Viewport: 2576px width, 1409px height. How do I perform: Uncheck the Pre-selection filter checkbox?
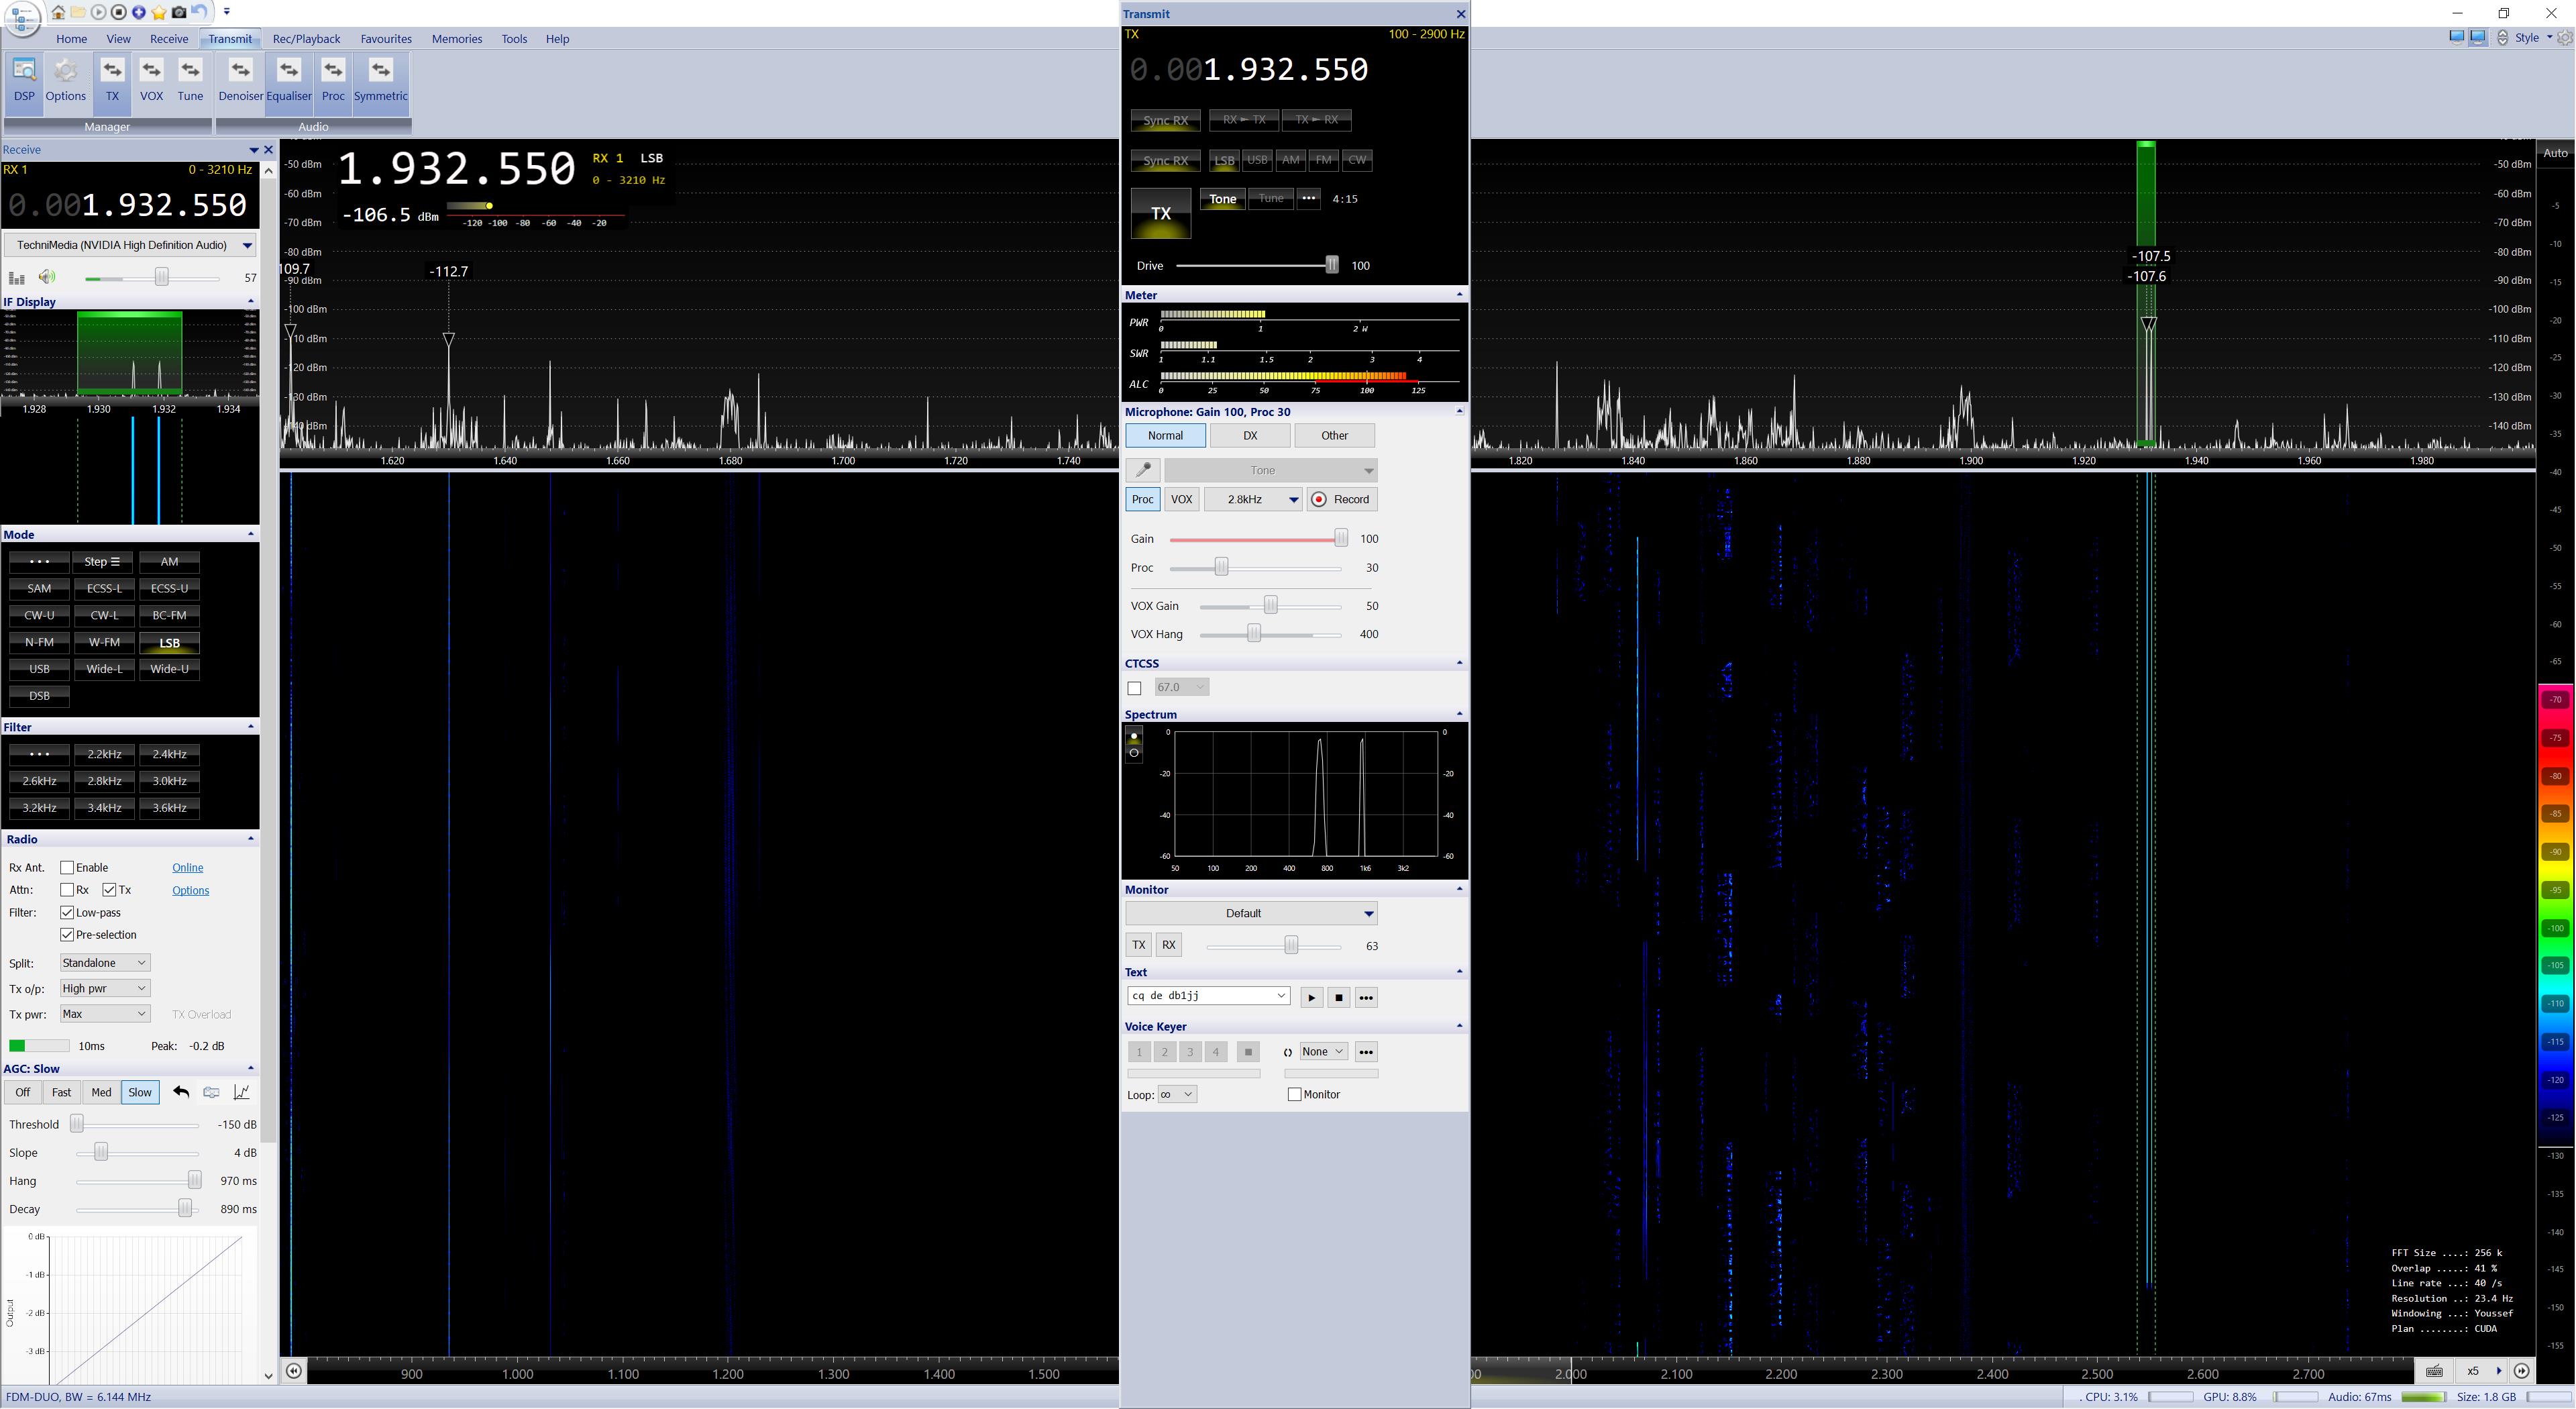(67, 934)
